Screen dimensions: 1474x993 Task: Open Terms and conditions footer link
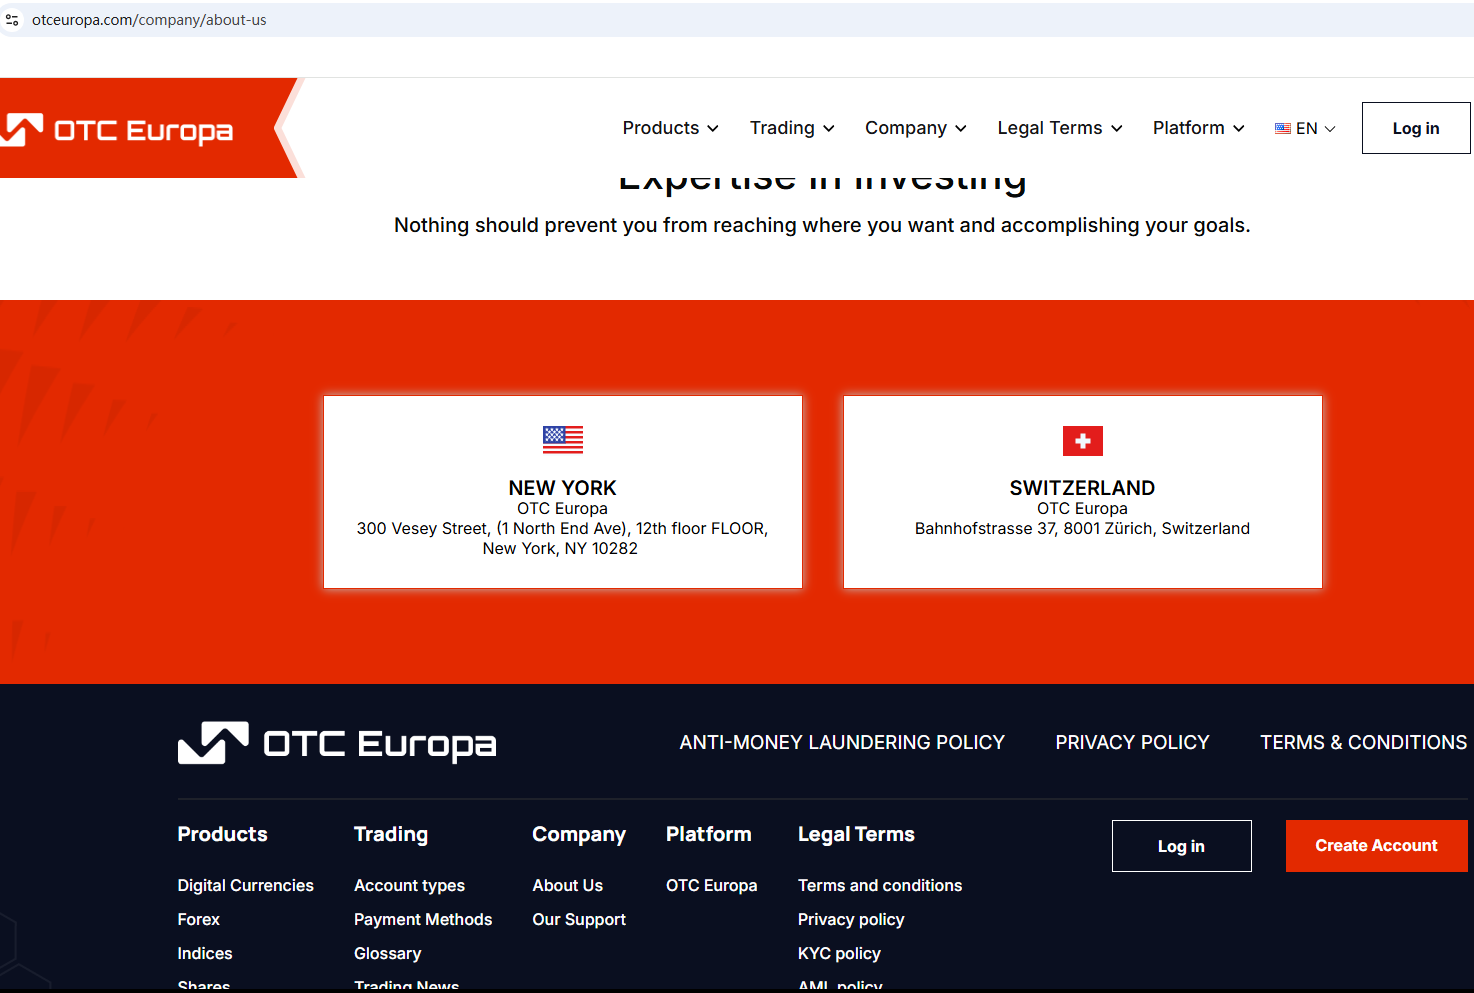coord(880,886)
